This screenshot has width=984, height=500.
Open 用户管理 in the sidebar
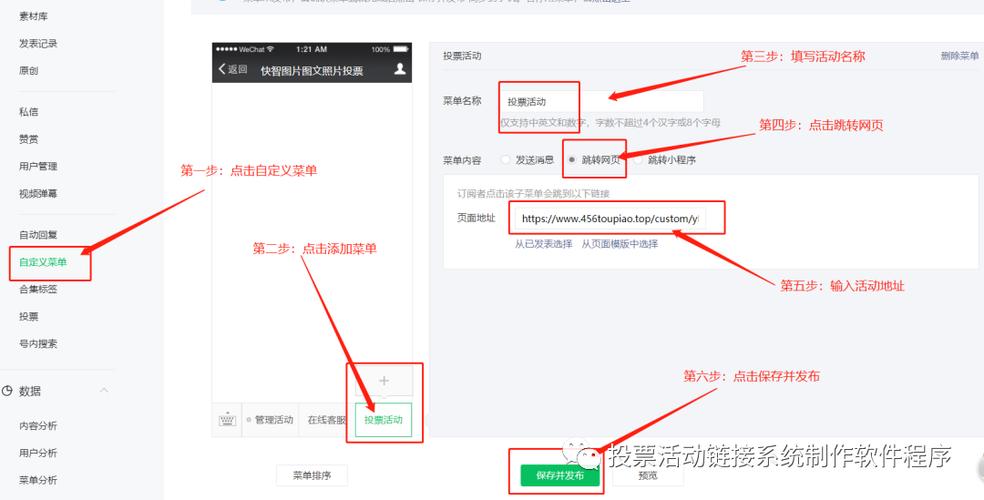point(38,166)
